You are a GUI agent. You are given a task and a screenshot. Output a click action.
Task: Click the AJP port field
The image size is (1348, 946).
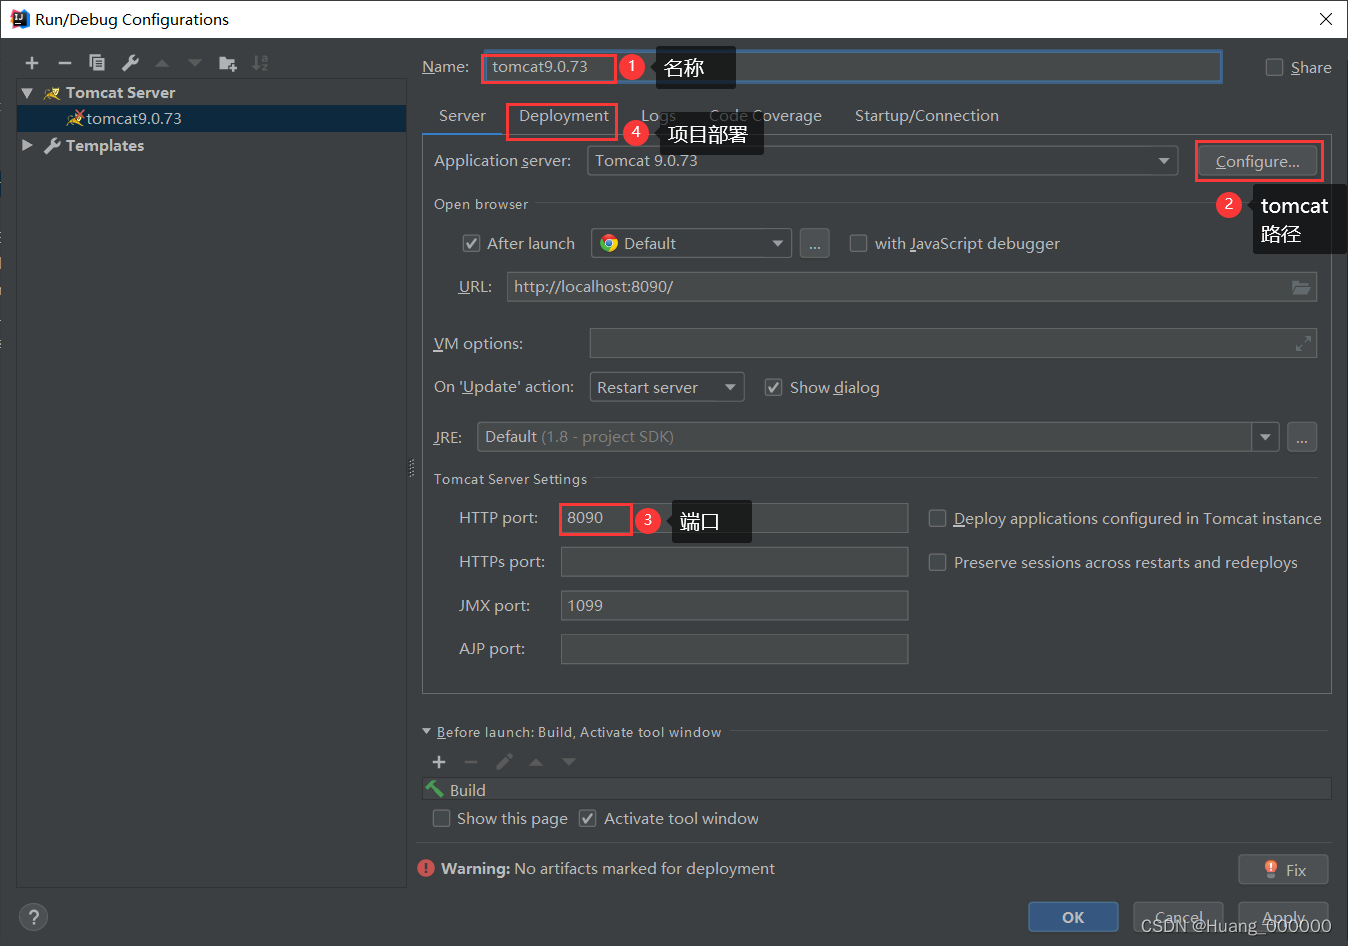pos(734,649)
